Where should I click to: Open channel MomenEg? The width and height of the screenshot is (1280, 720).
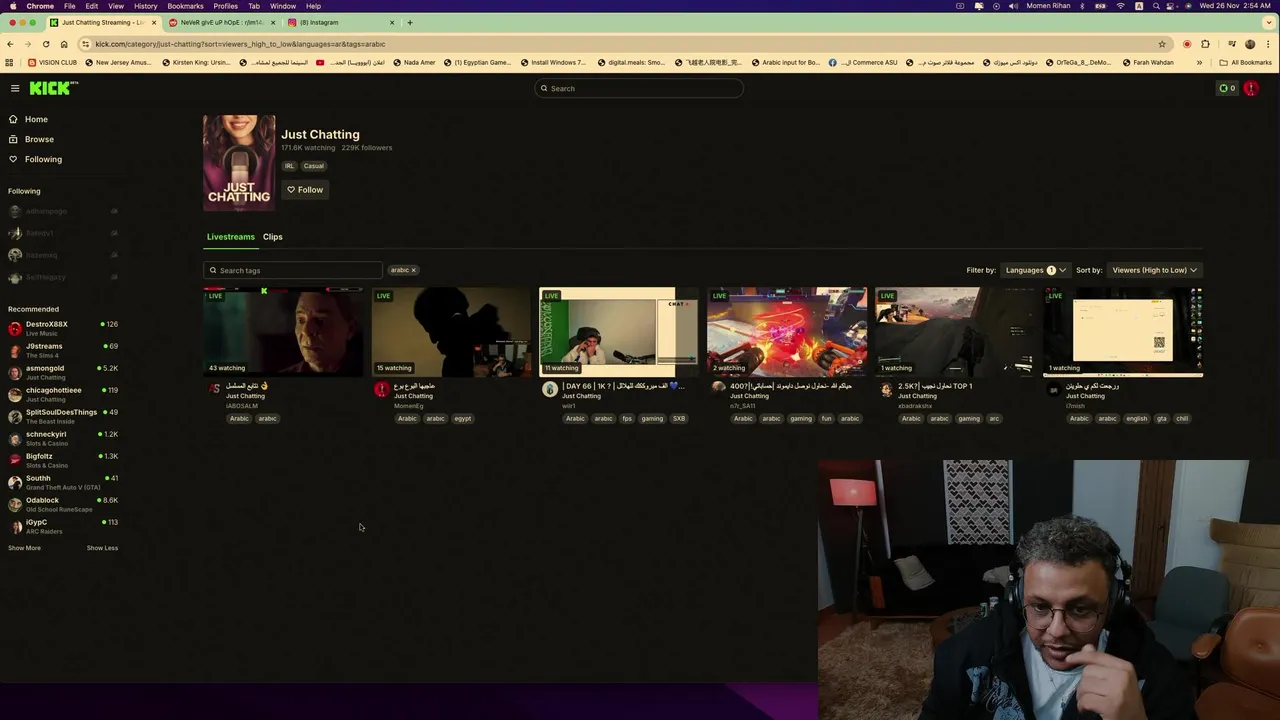point(408,406)
